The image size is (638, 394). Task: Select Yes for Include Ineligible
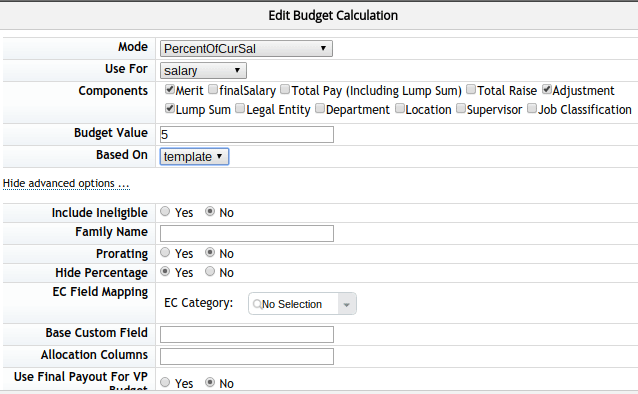pos(165,211)
